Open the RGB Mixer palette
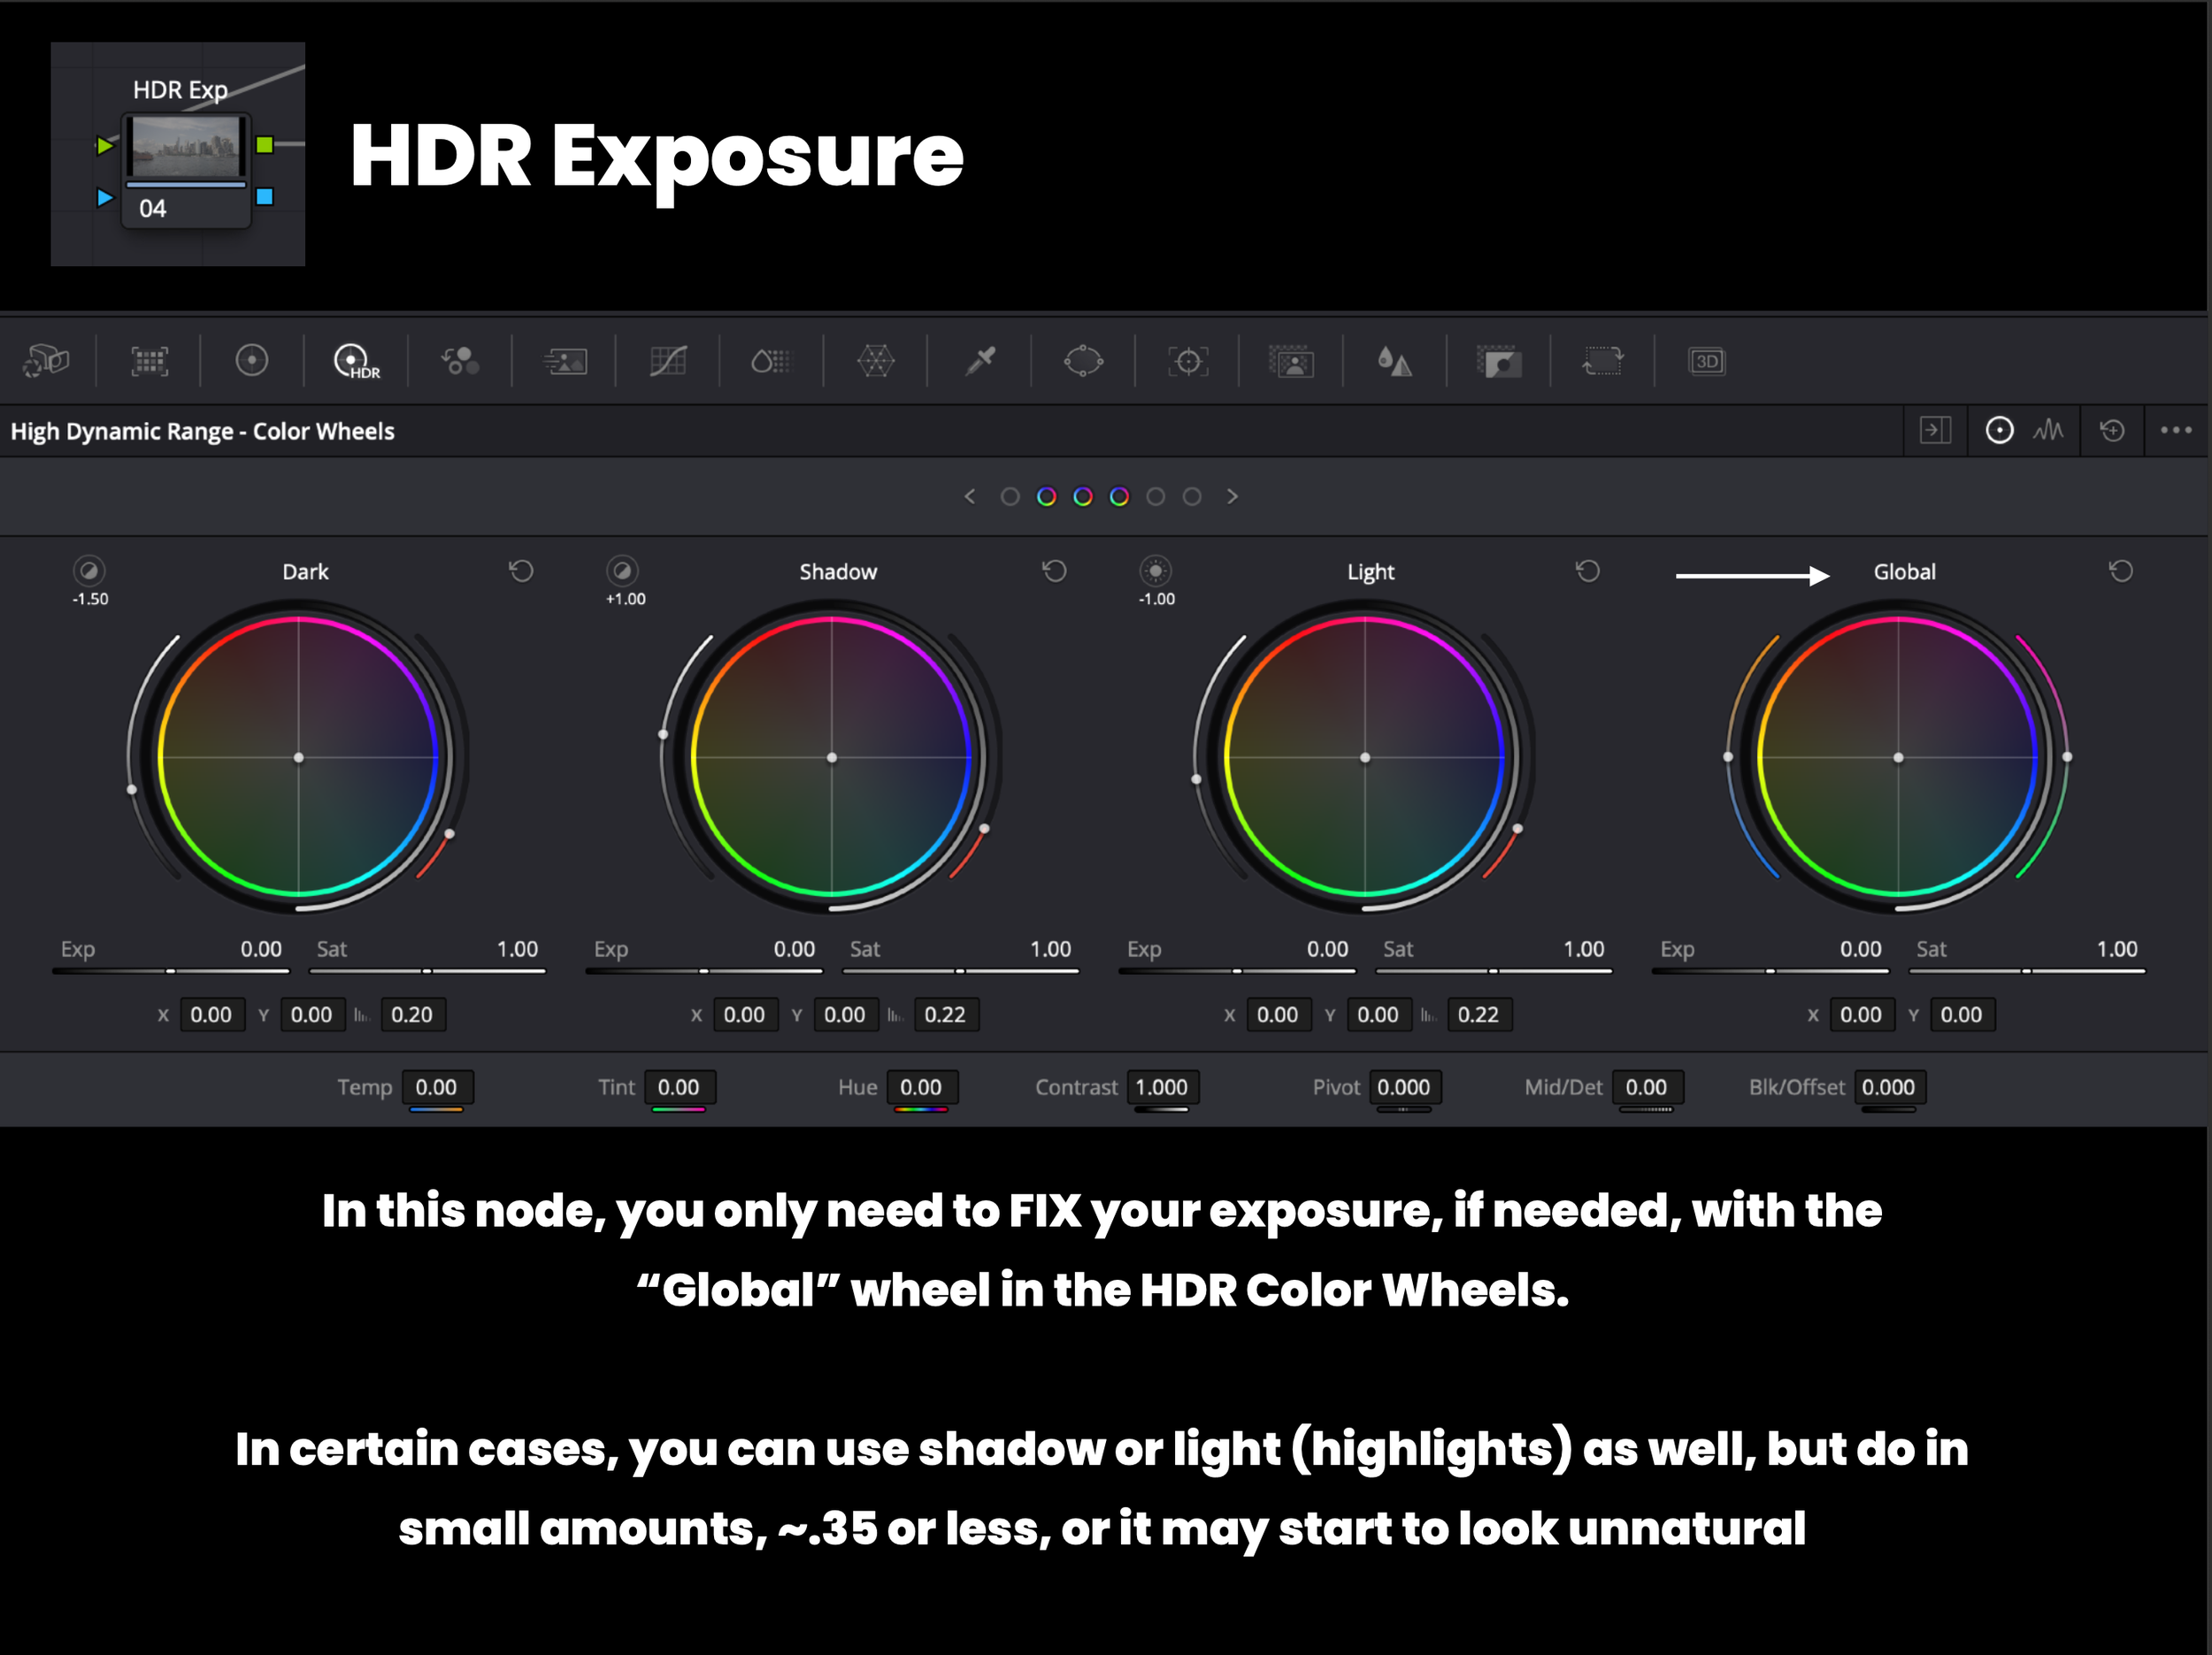The image size is (2212, 1655). (460, 361)
